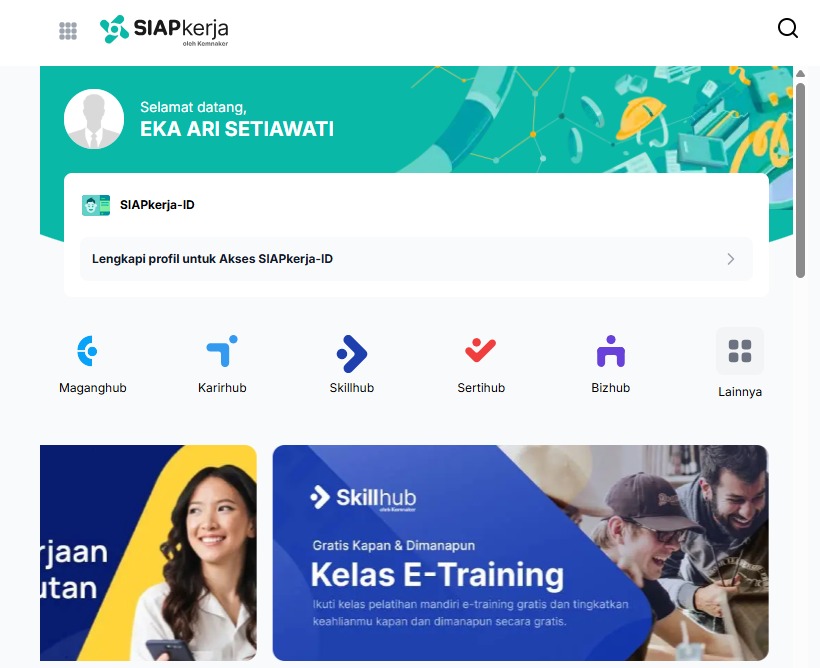Click the SIAPkerja-ID heading text
This screenshot has width=820, height=668.
[x=157, y=205]
